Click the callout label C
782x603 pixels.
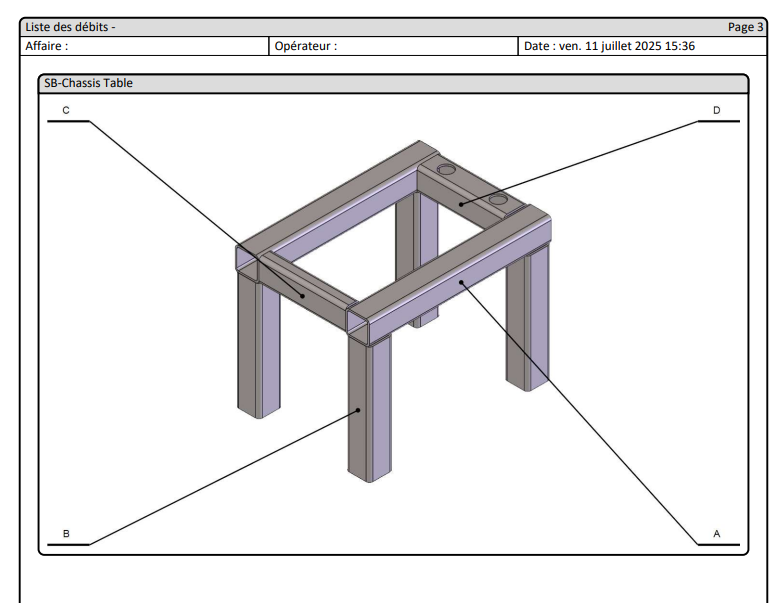(x=66, y=111)
